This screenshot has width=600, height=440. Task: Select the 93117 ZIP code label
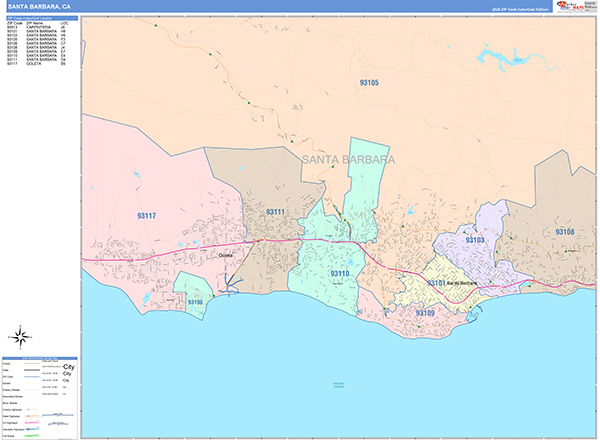[147, 216]
